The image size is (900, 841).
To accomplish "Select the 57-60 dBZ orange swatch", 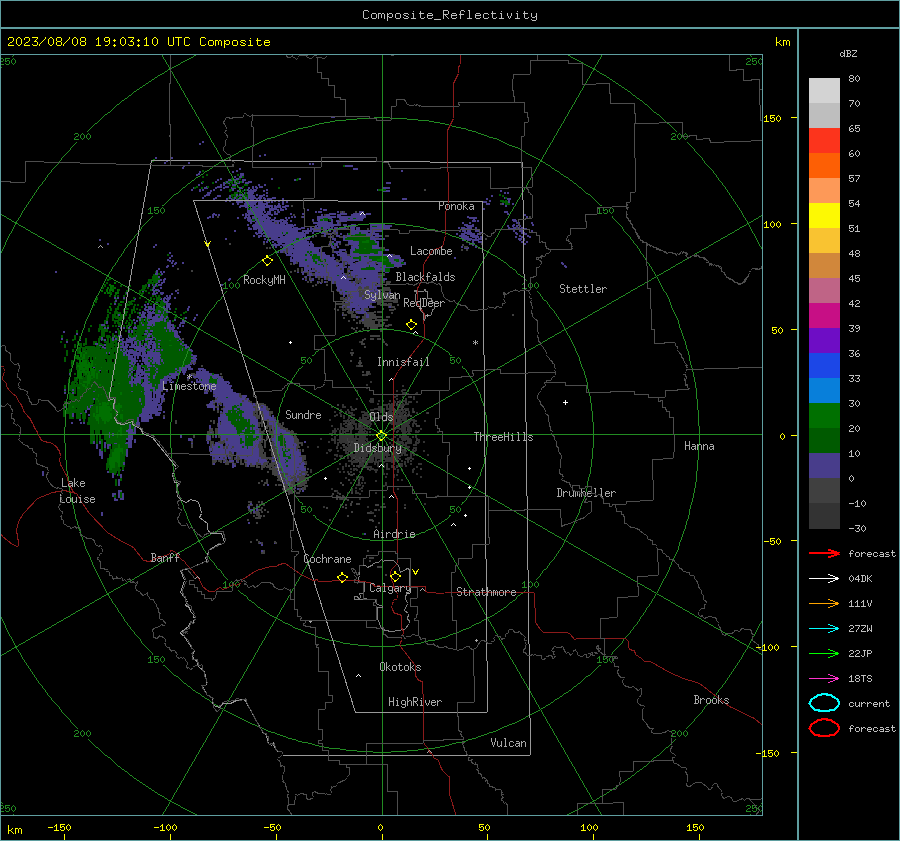I will 824,166.
